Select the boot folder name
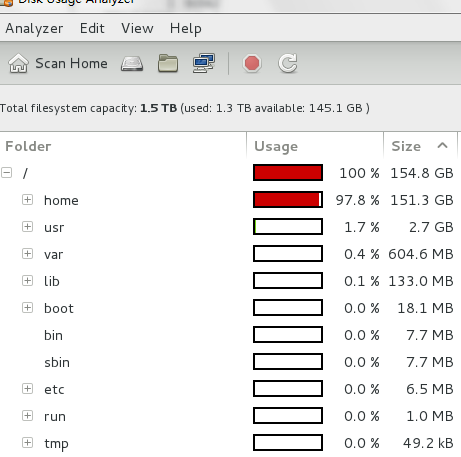The height and width of the screenshot is (457, 461). pyautogui.click(x=59, y=308)
